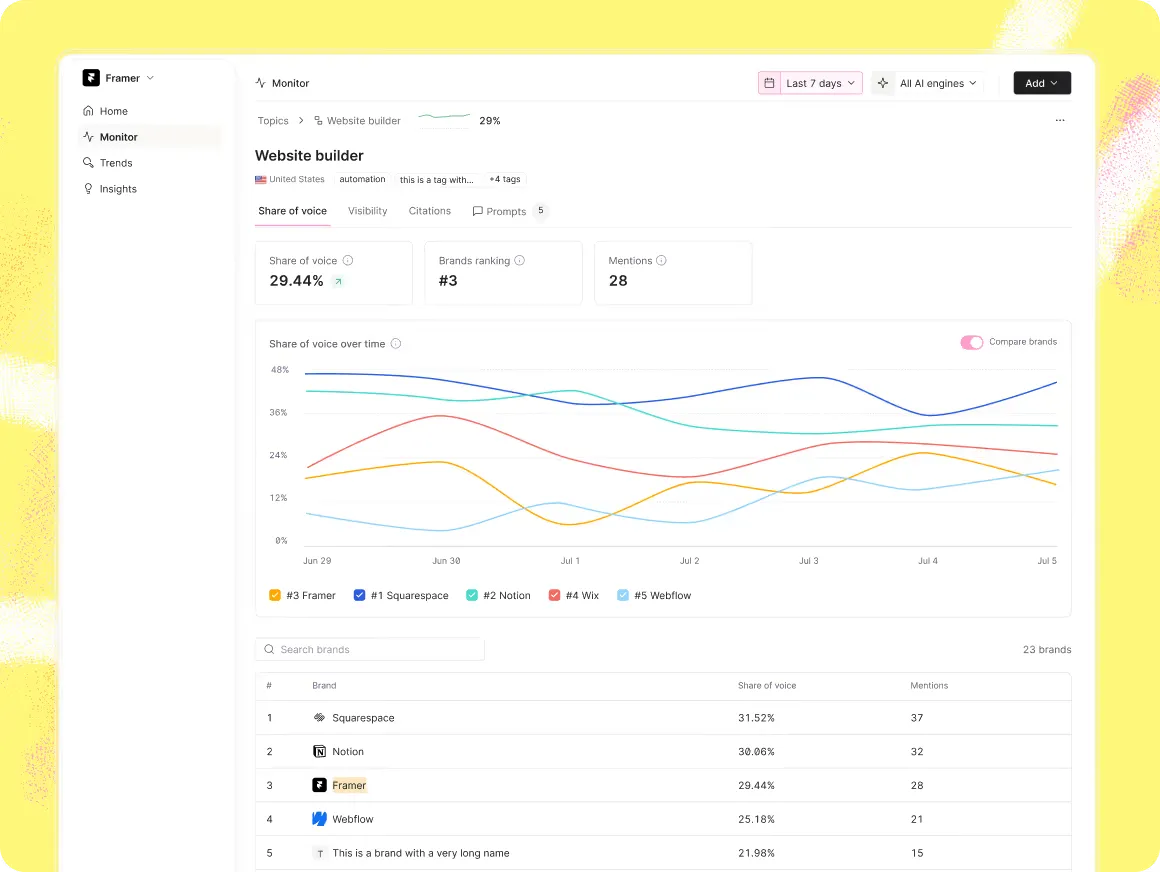The image size is (1160, 872).
Task: Click the Webflow logo in the table
Action: click(320, 819)
